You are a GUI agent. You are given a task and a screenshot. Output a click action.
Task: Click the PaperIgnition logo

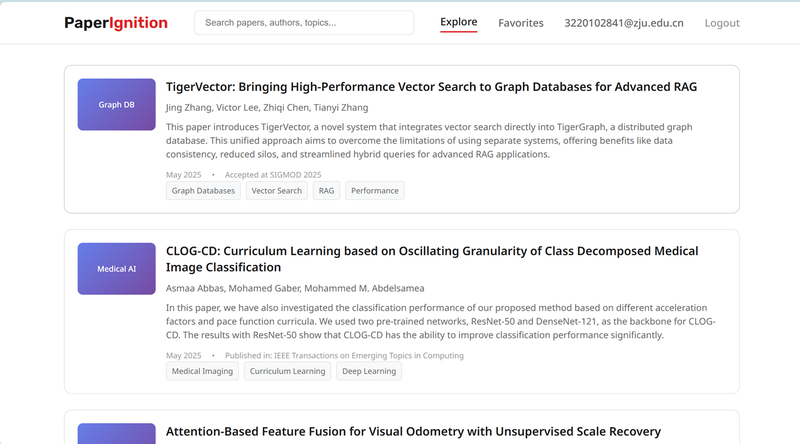click(x=116, y=23)
